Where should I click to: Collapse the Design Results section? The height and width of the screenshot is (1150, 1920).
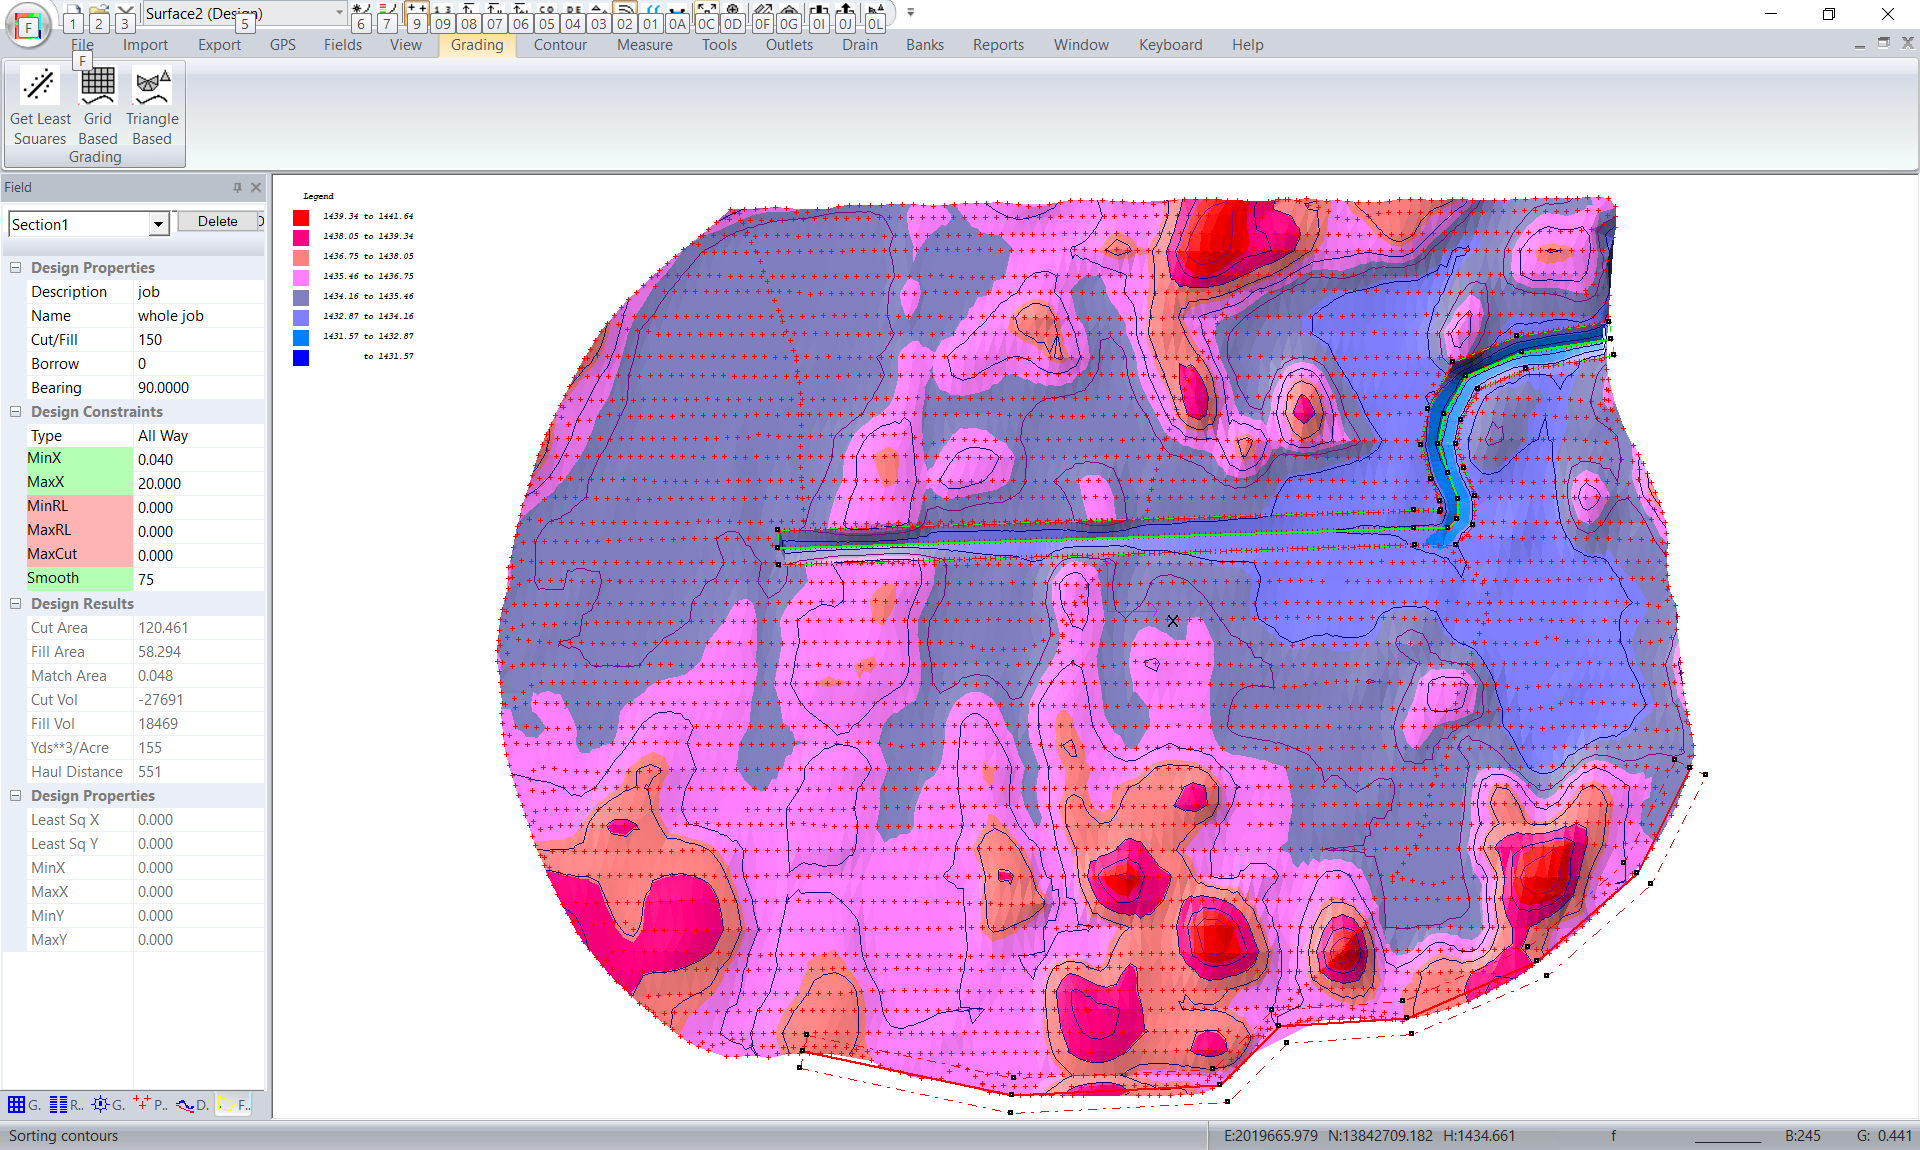pyautogui.click(x=16, y=604)
